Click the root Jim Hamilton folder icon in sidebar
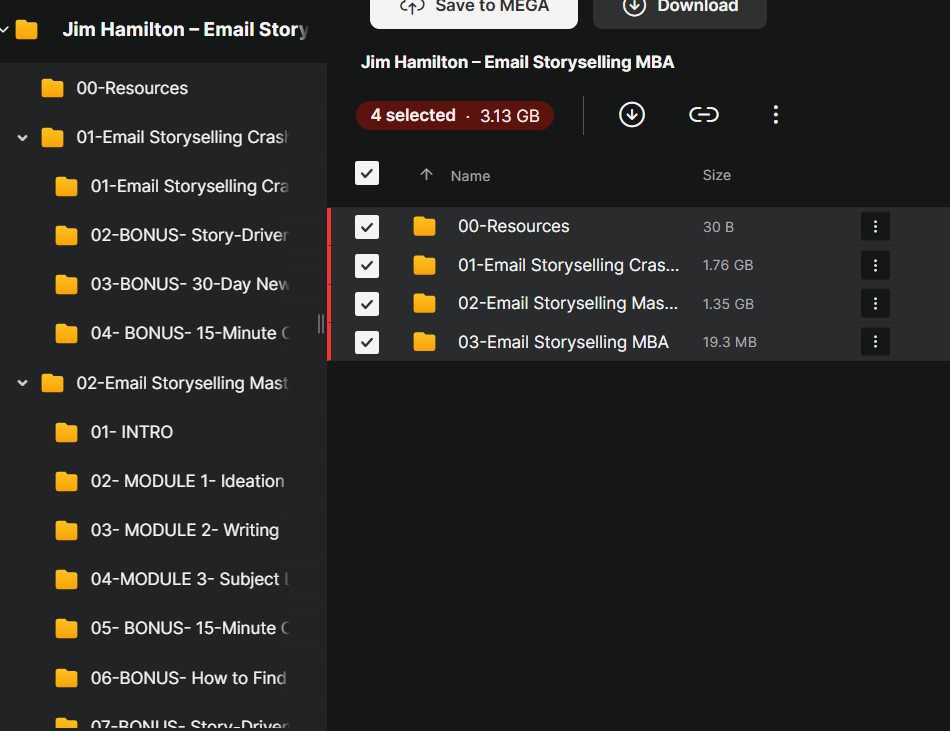 tap(26, 29)
